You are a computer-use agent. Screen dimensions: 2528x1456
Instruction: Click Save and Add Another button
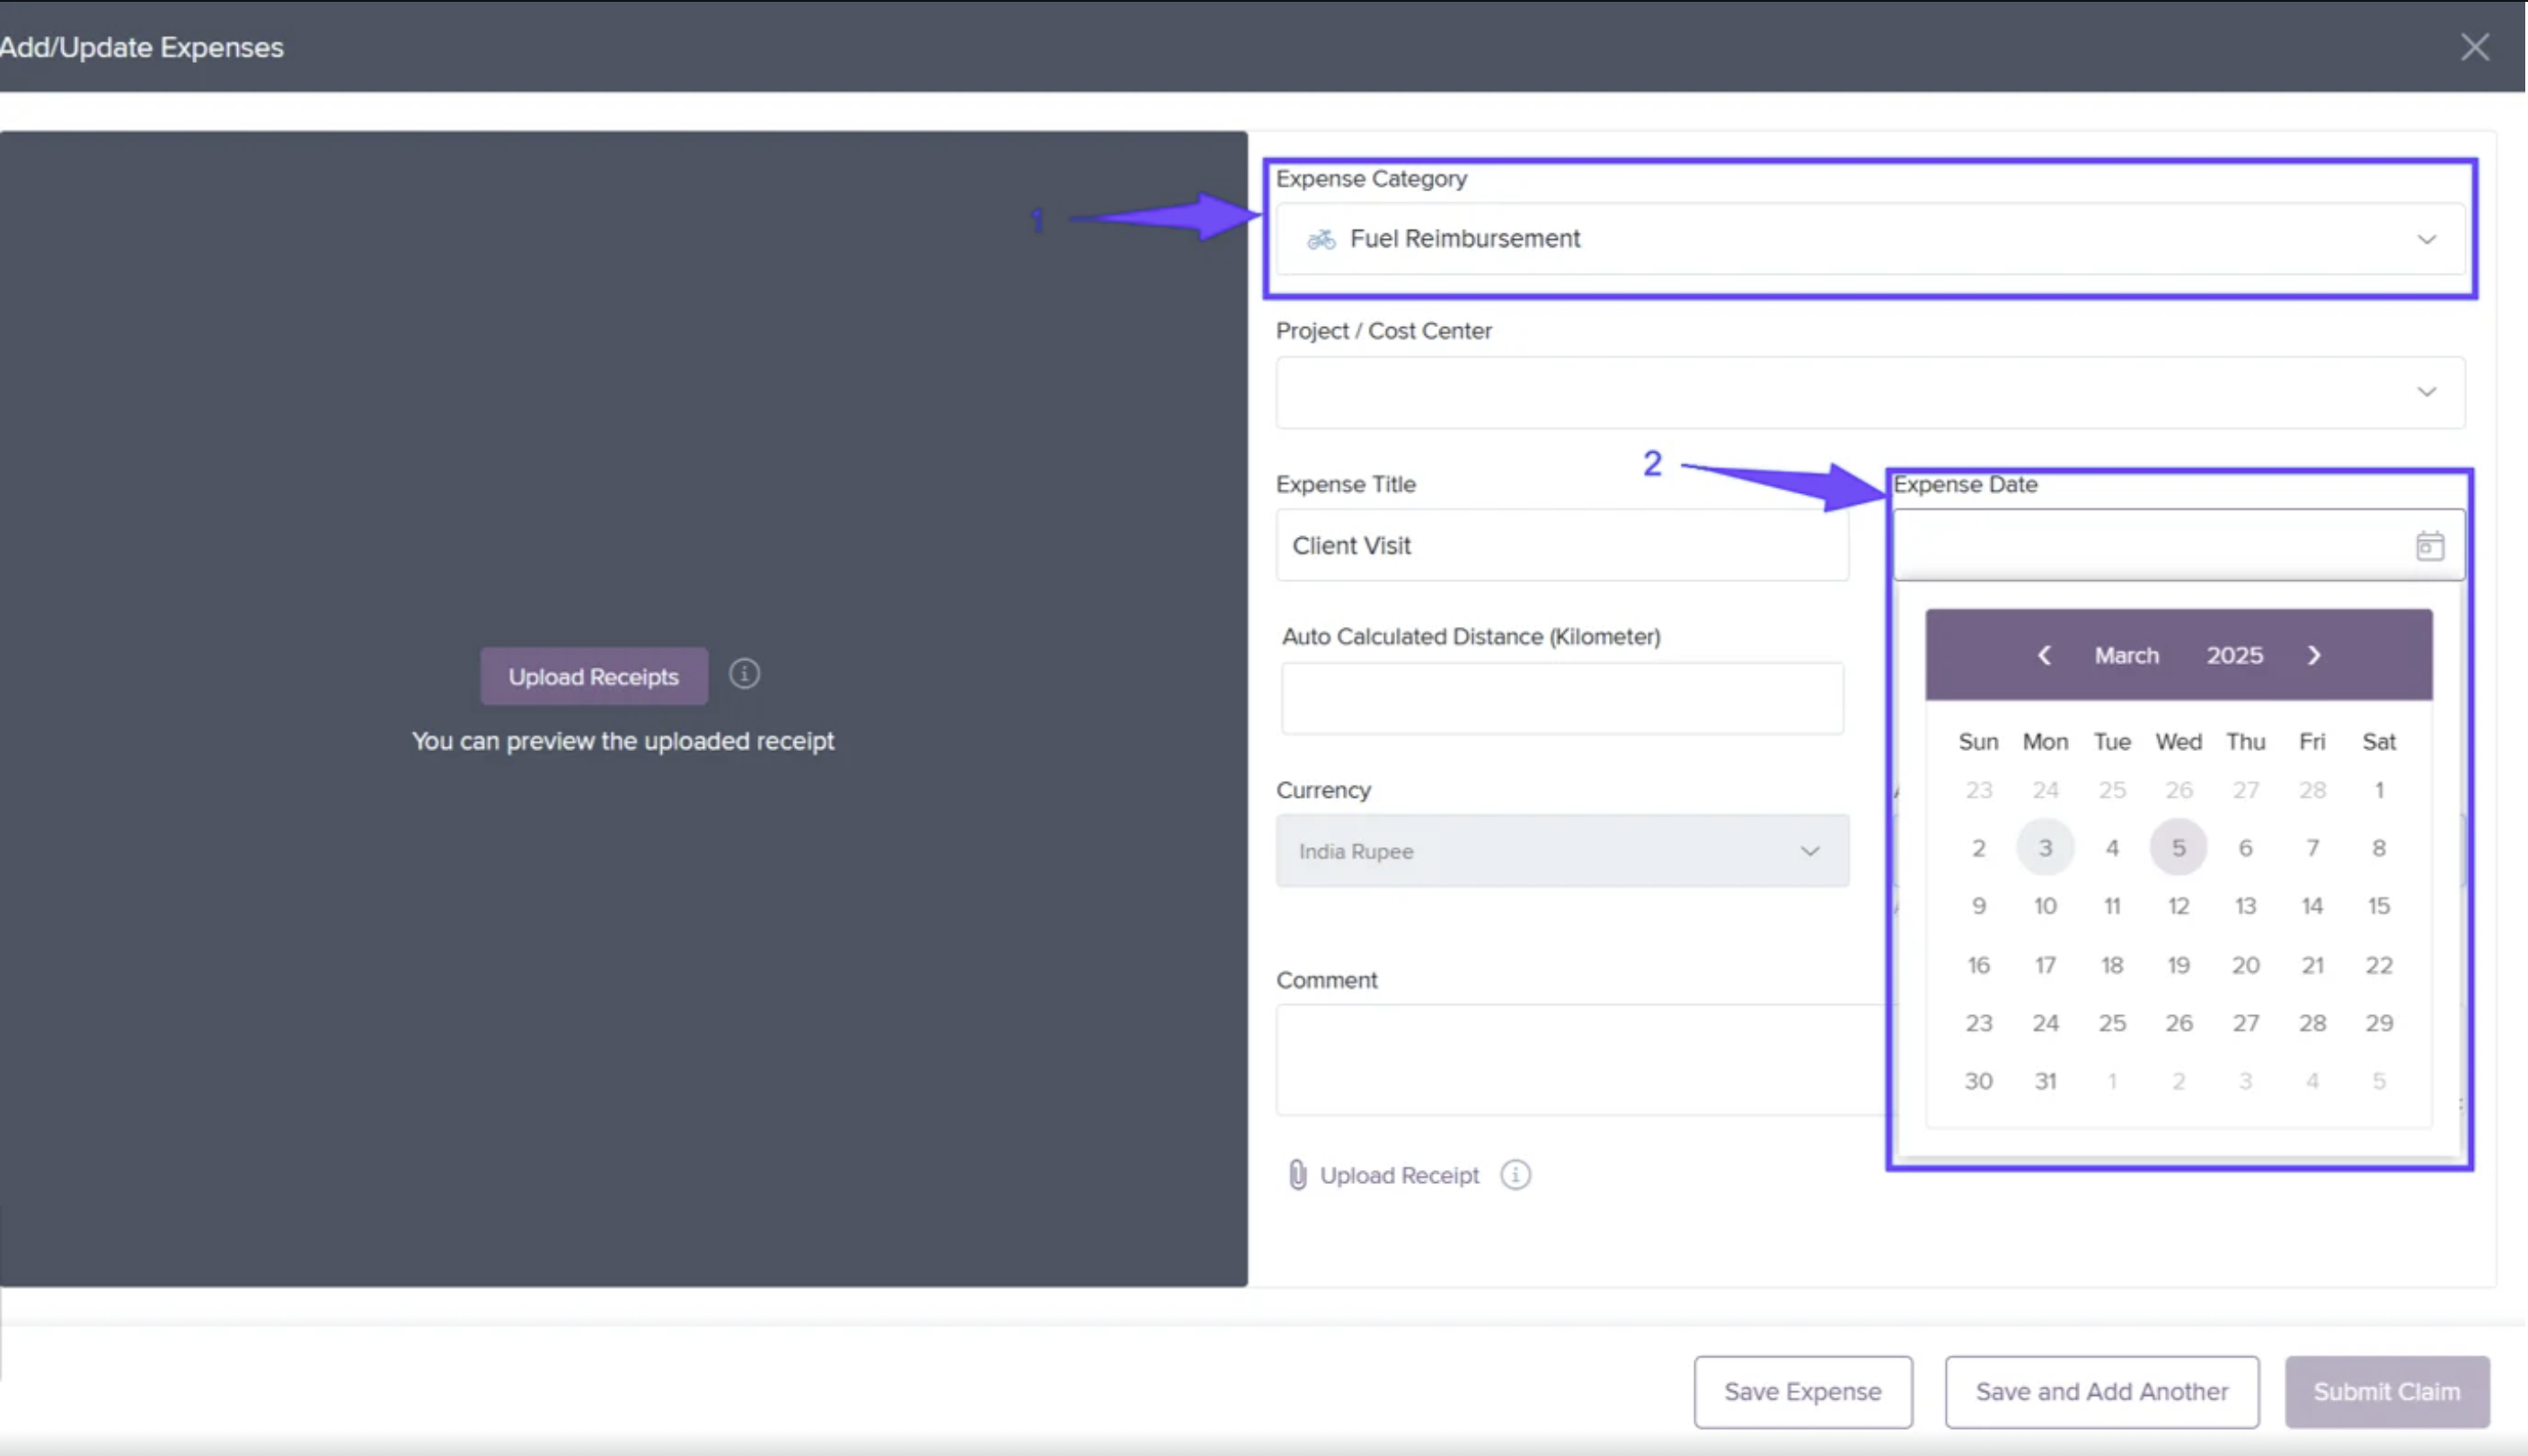[2101, 1391]
